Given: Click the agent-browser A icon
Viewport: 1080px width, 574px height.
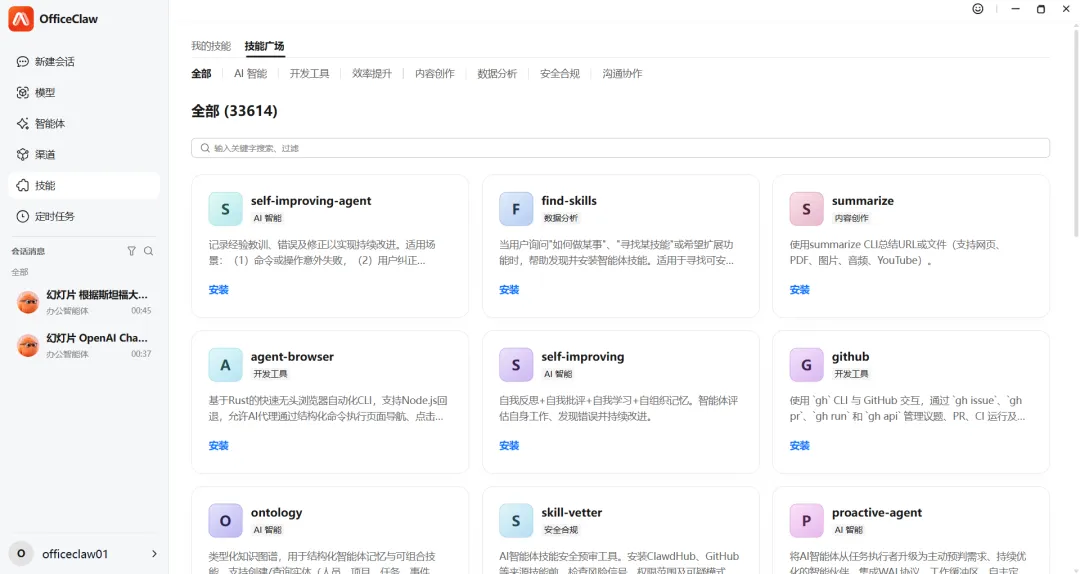Looking at the screenshot, I should click(x=225, y=365).
